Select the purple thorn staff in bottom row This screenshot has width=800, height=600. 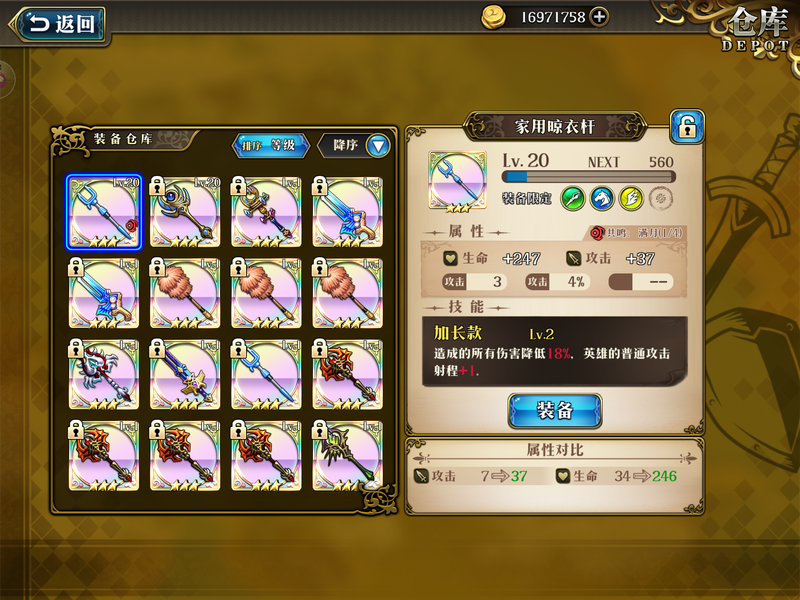coord(347,456)
